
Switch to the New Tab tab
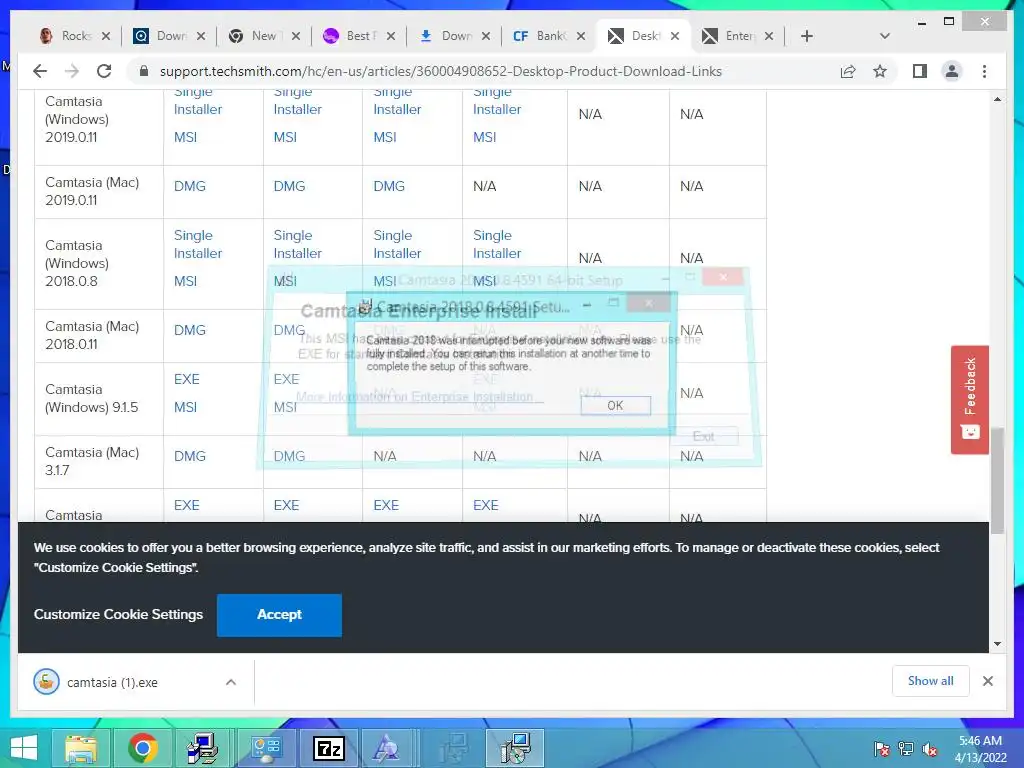258,36
